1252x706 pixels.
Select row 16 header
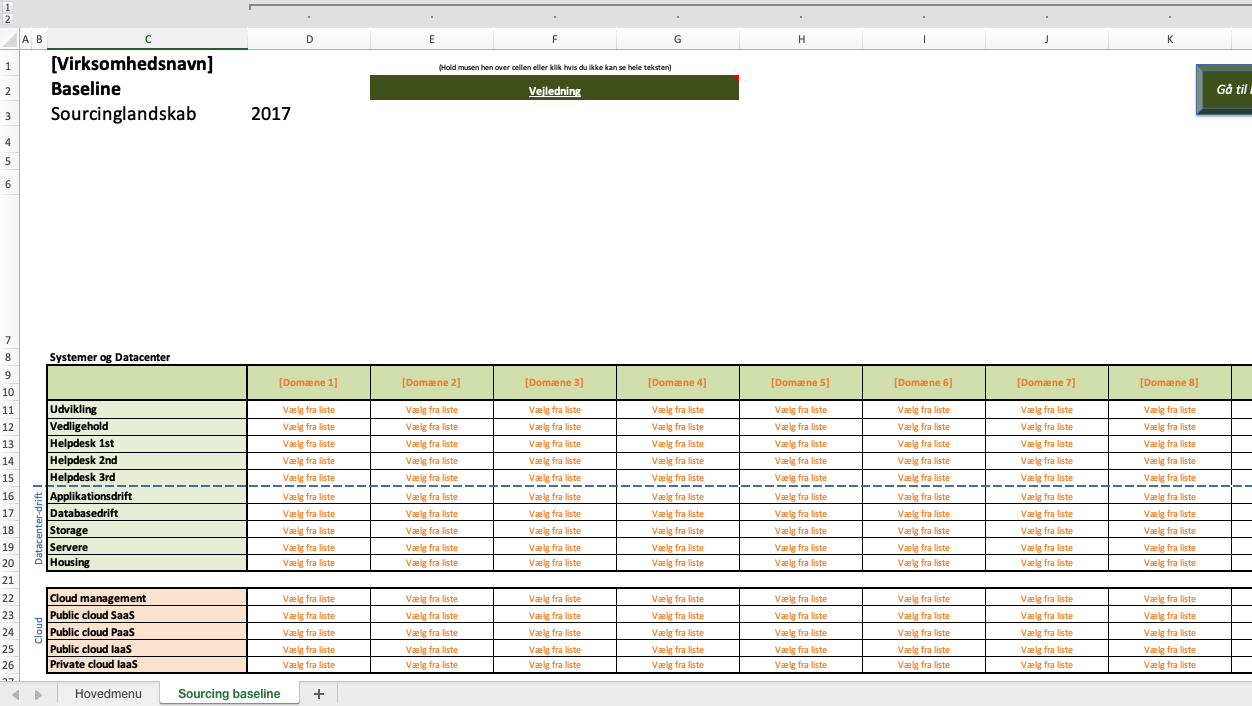9,497
